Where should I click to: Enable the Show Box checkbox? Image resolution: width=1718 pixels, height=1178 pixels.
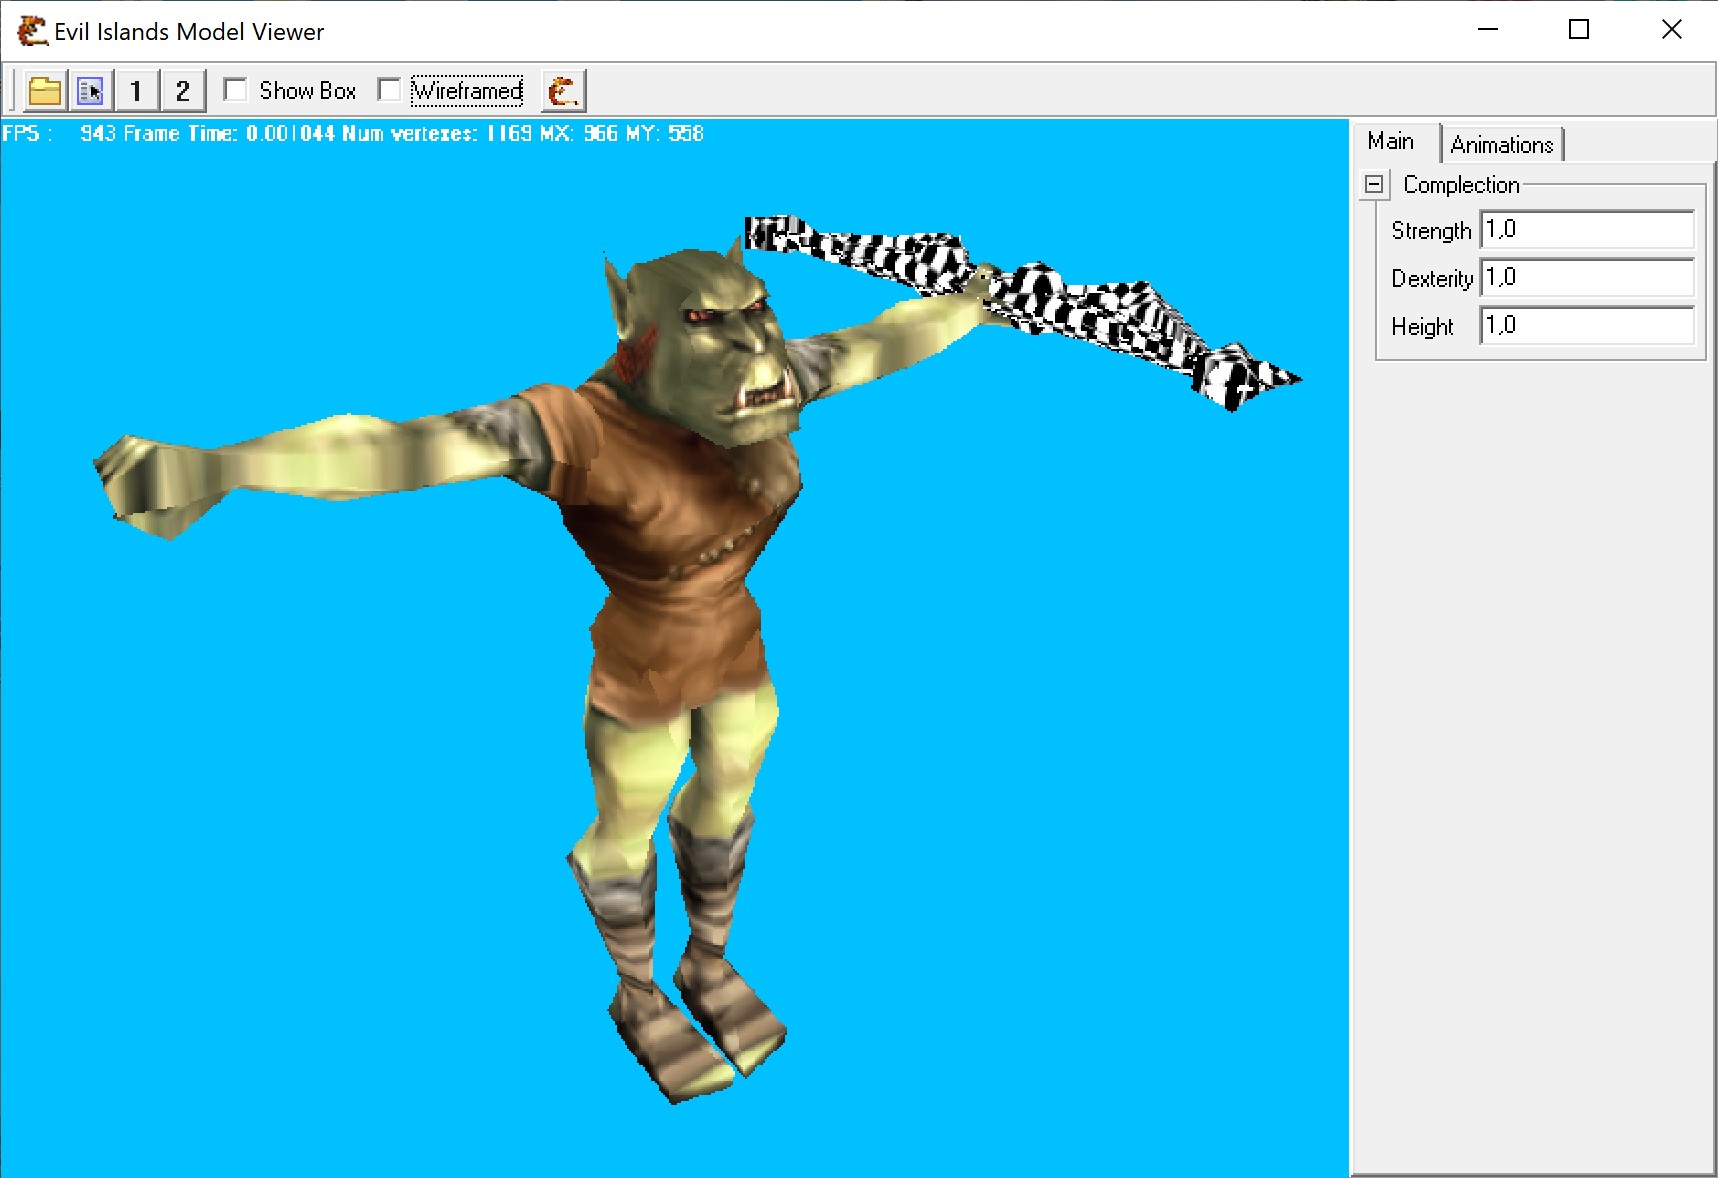click(x=236, y=90)
